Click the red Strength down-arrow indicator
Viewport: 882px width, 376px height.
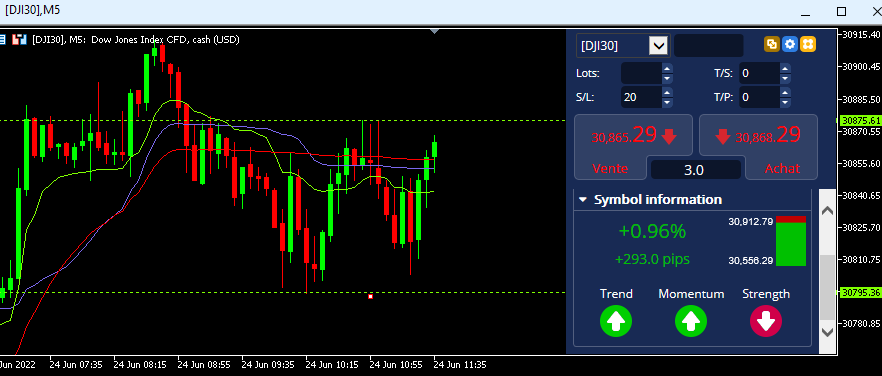click(766, 321)
